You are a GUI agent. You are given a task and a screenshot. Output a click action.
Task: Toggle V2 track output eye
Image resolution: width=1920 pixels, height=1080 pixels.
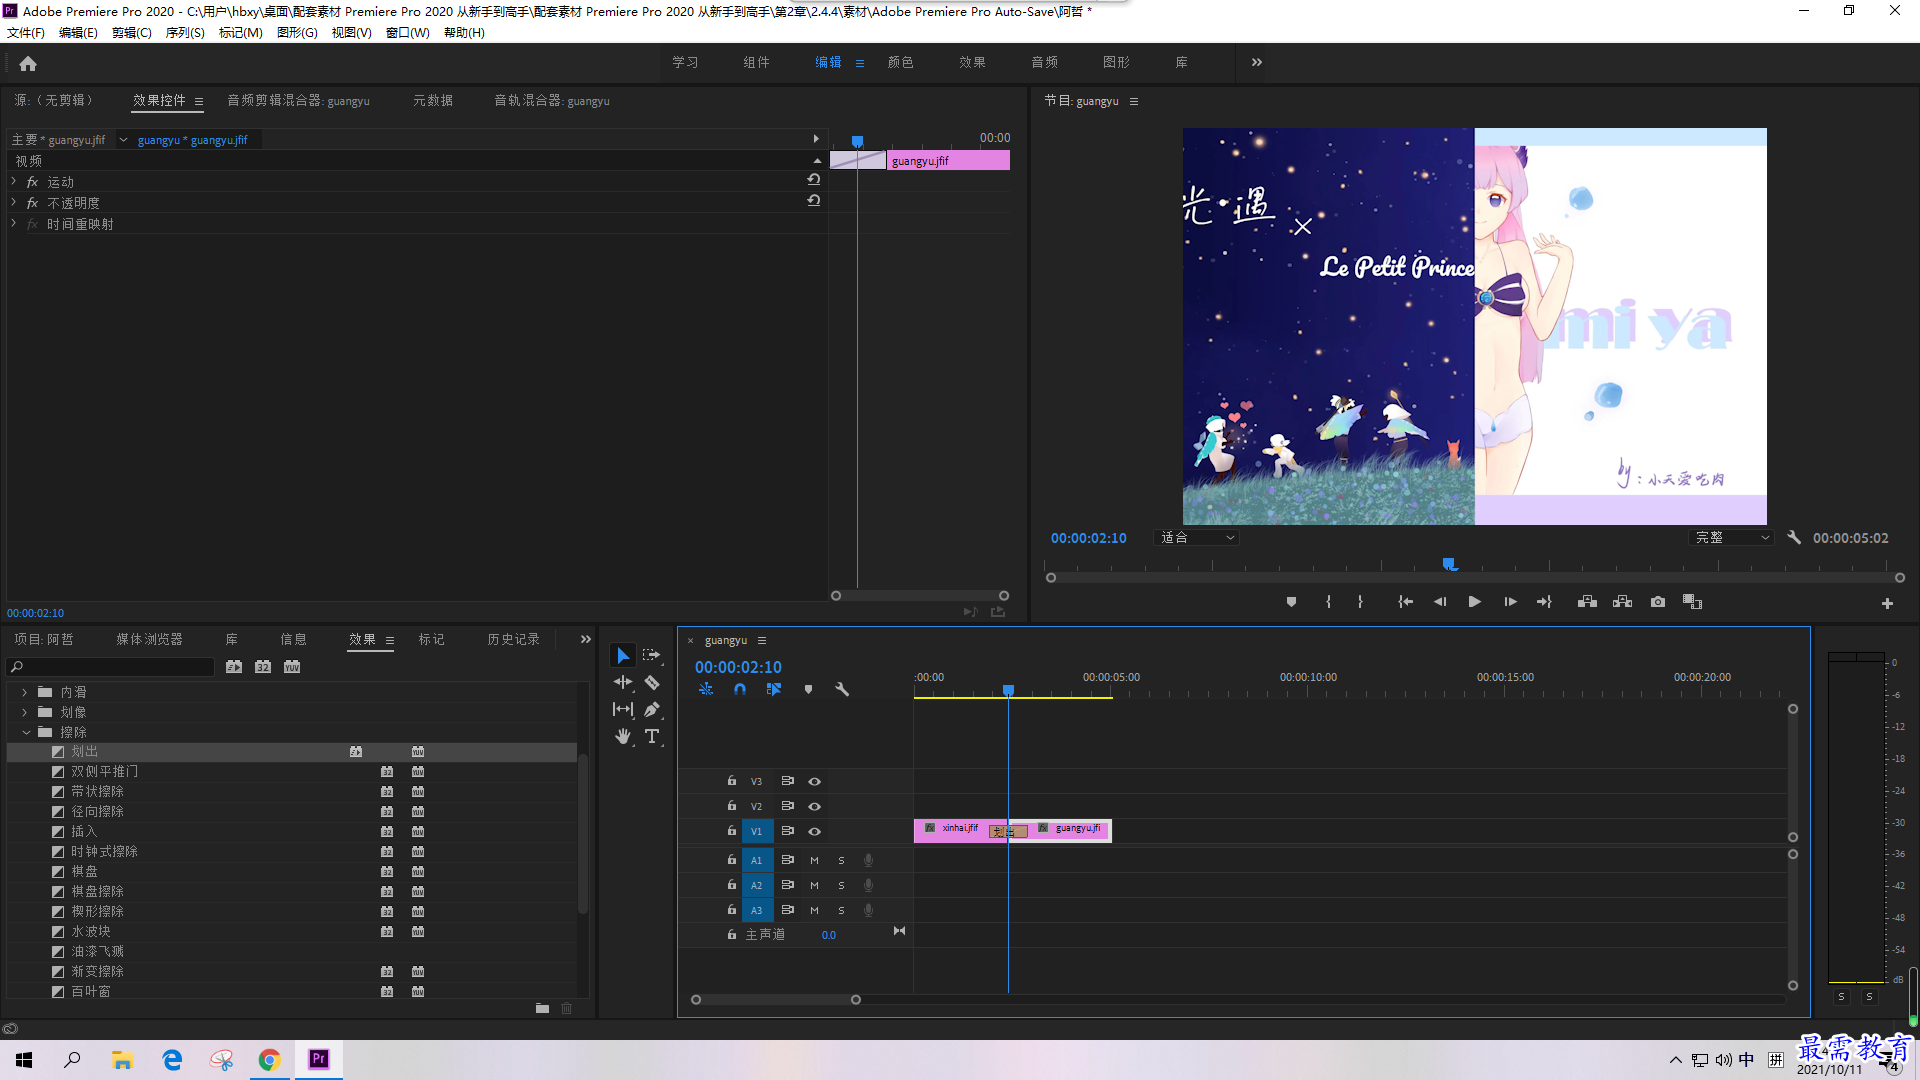(x=814, y=806)
